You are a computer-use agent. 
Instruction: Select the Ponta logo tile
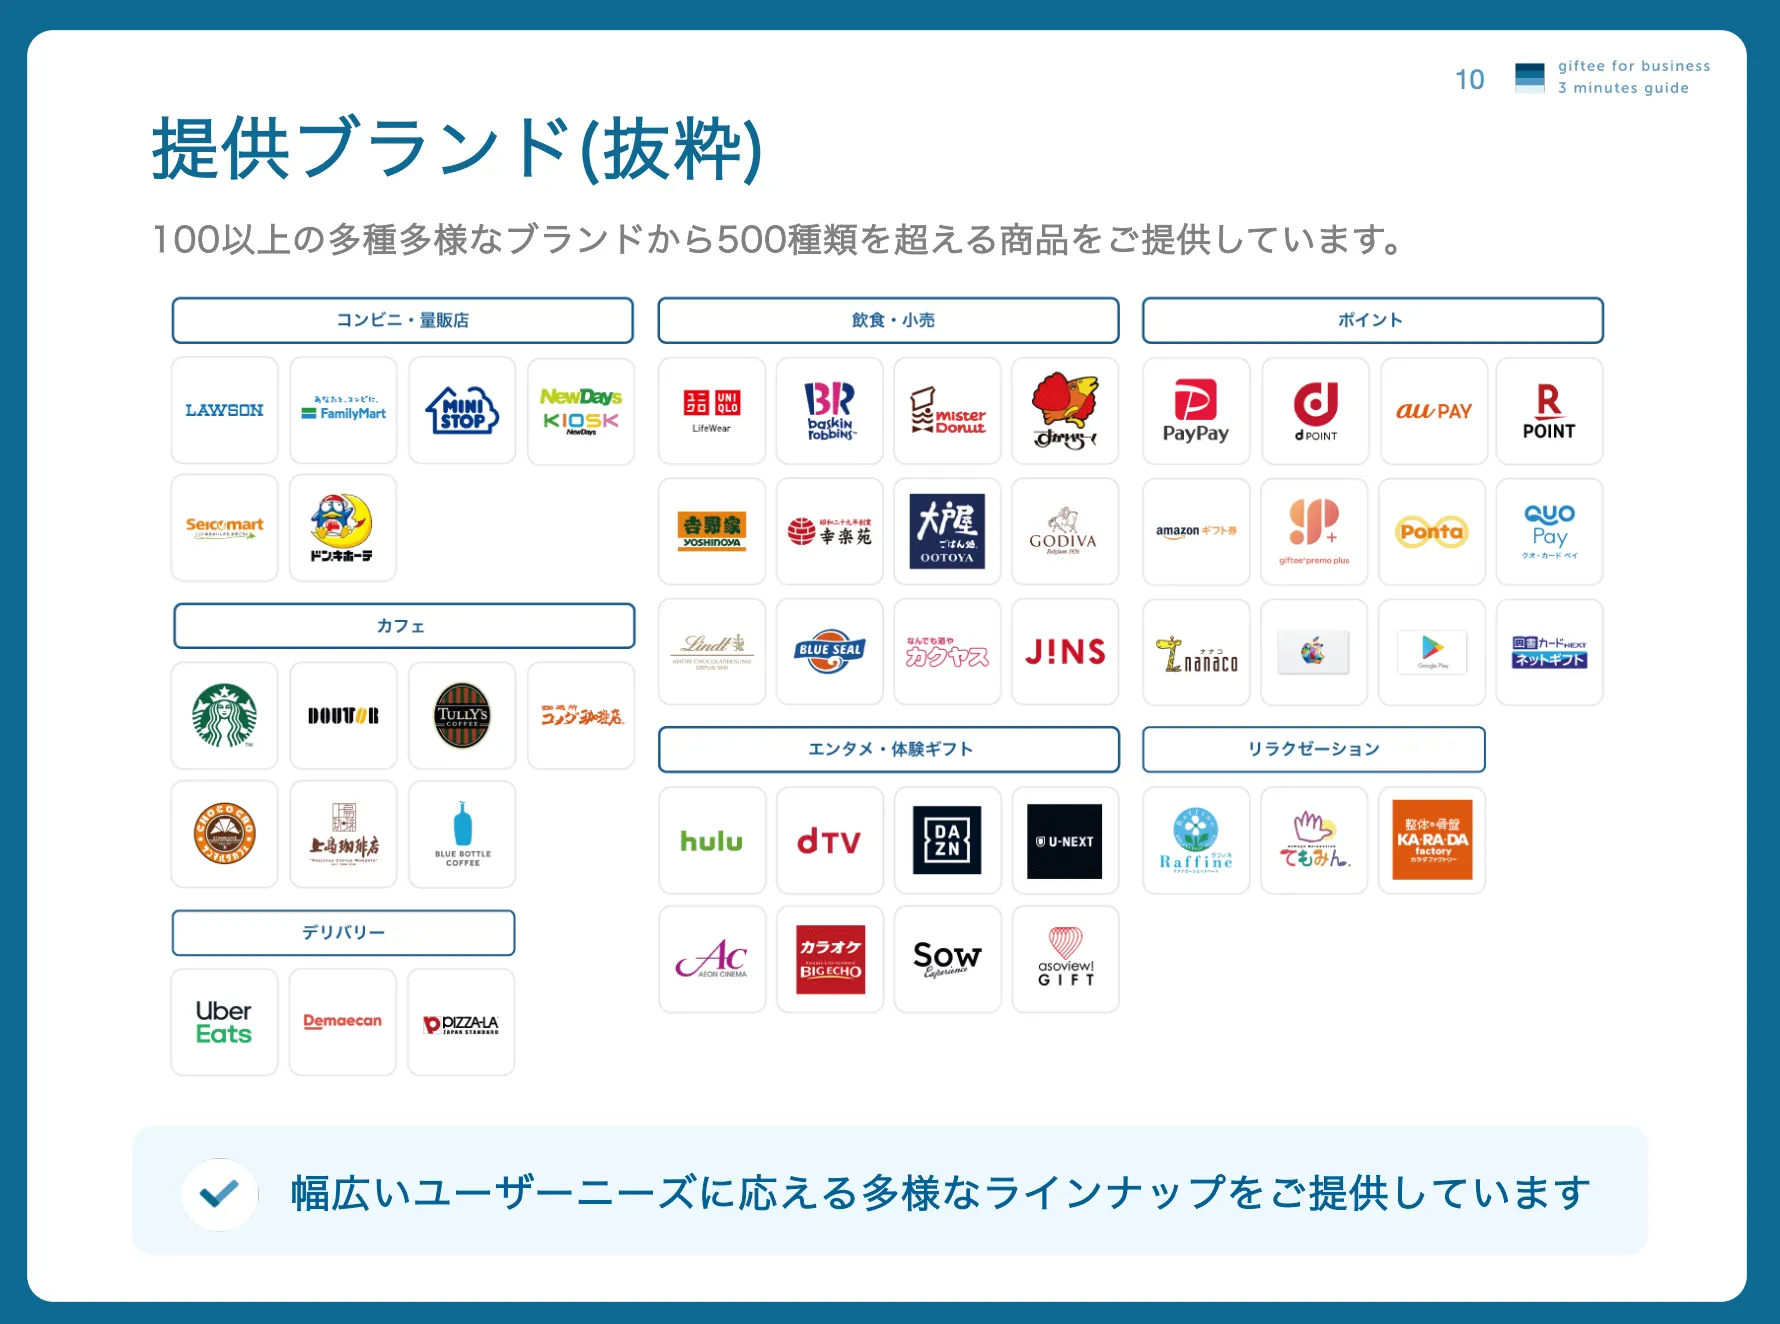coord(1432,531)
